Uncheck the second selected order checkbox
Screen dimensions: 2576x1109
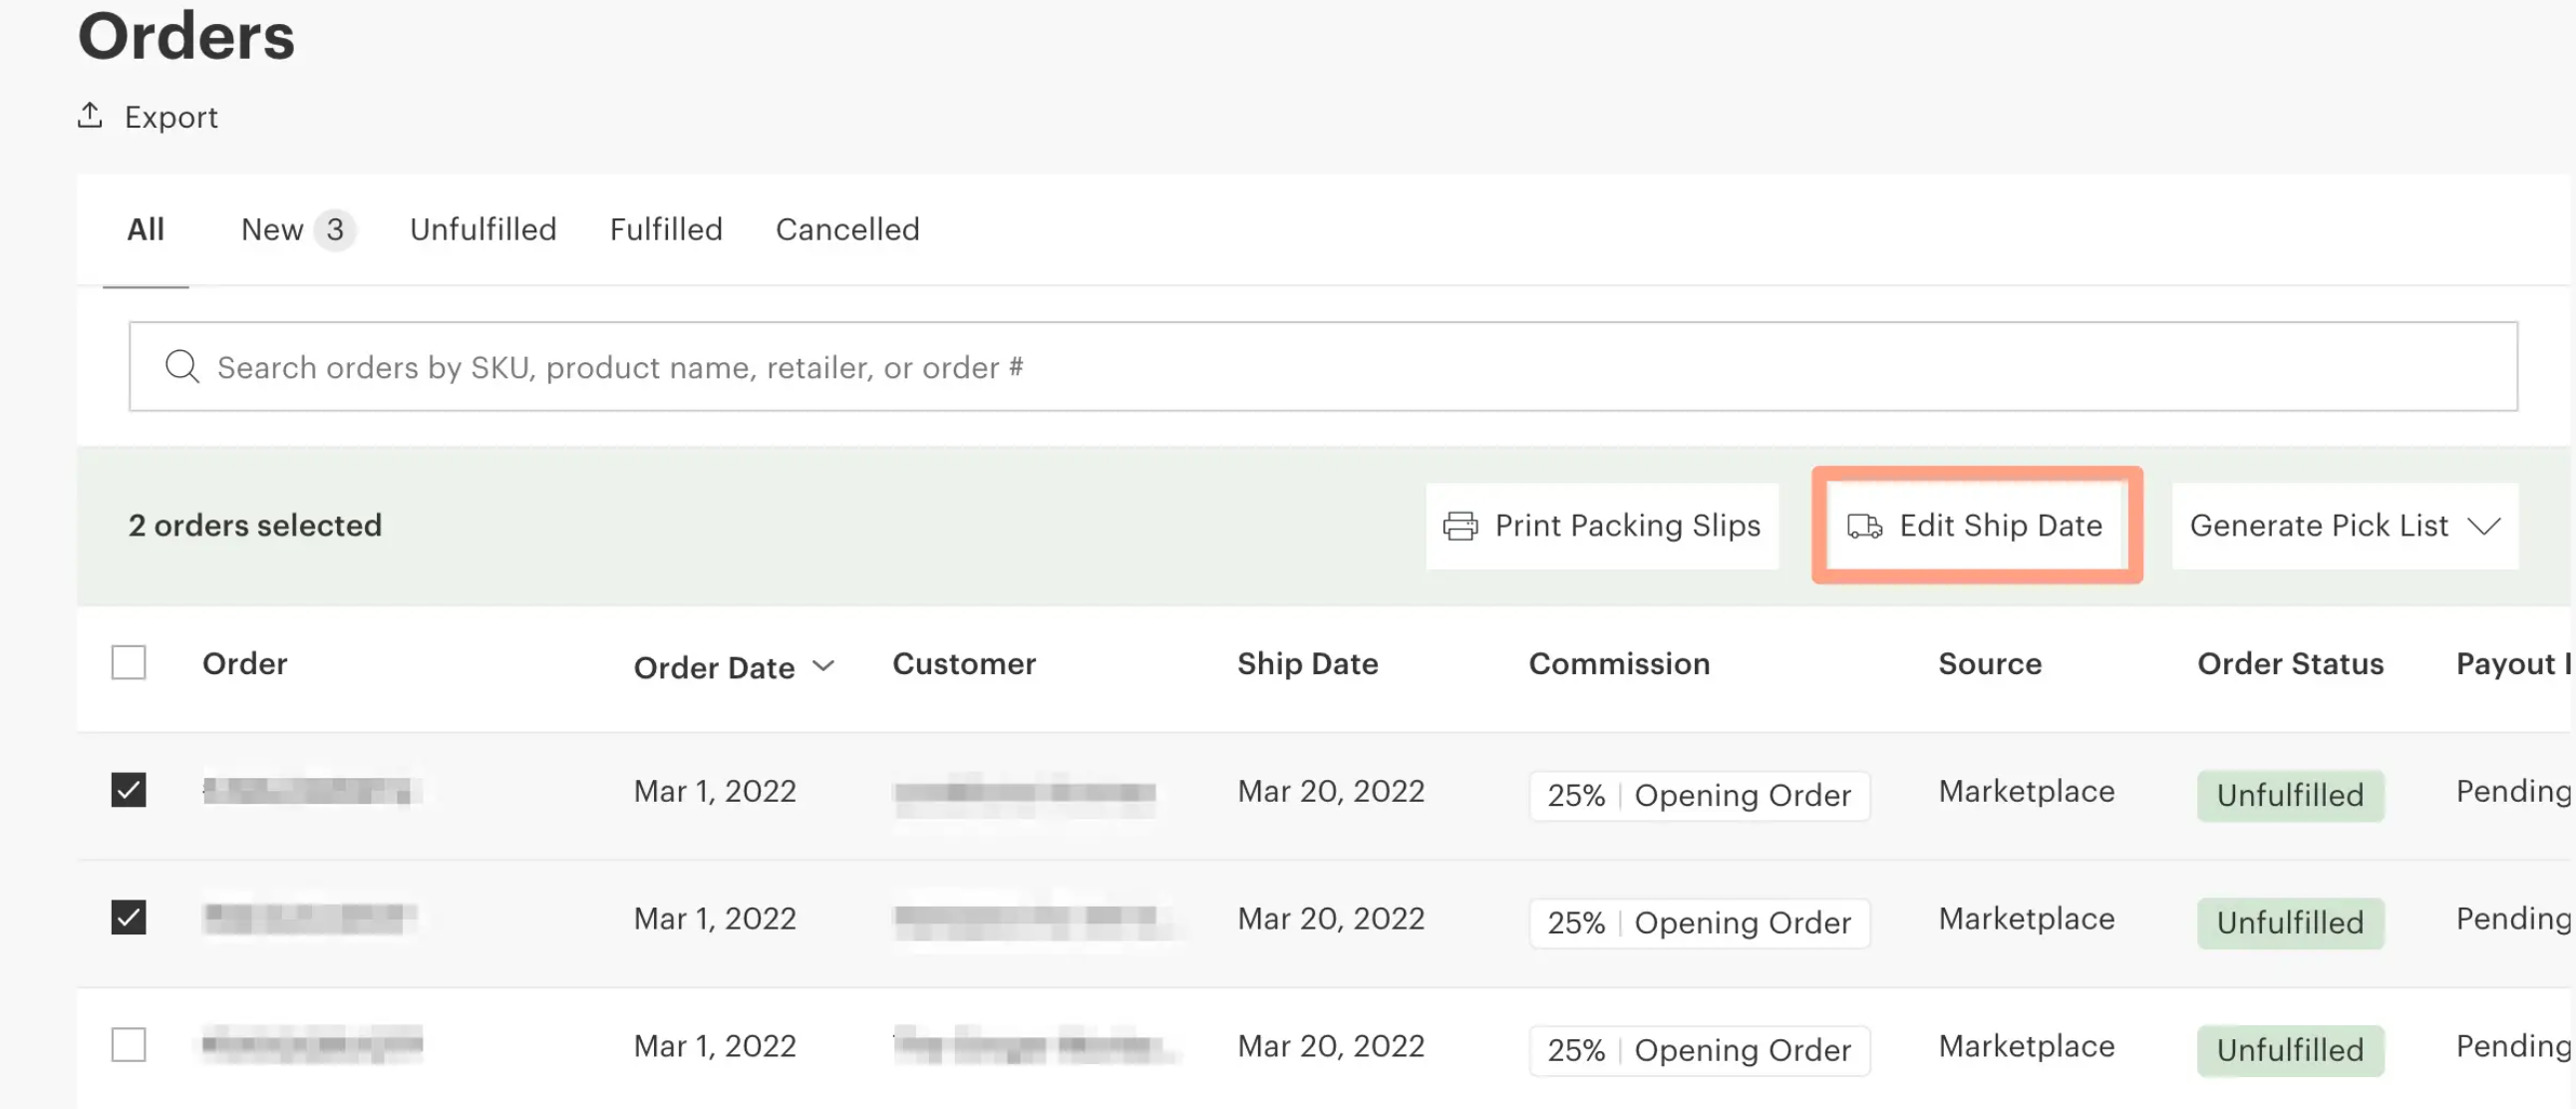[129, 917]
